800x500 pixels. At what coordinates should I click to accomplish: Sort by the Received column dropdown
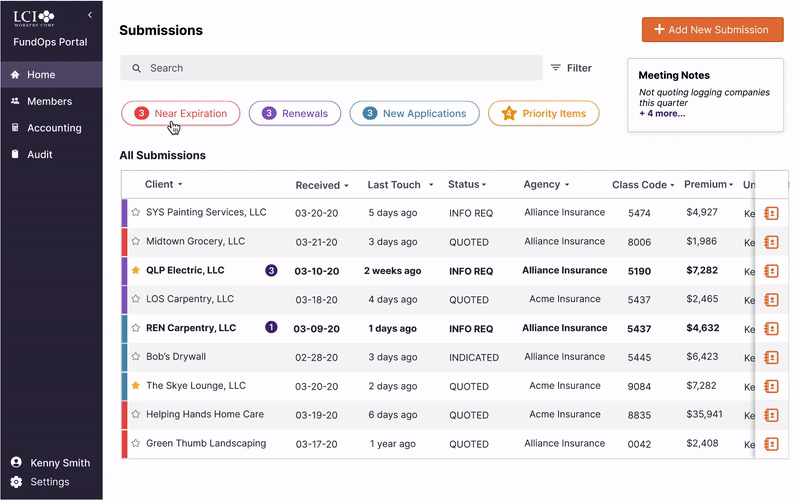pos(346,186)
